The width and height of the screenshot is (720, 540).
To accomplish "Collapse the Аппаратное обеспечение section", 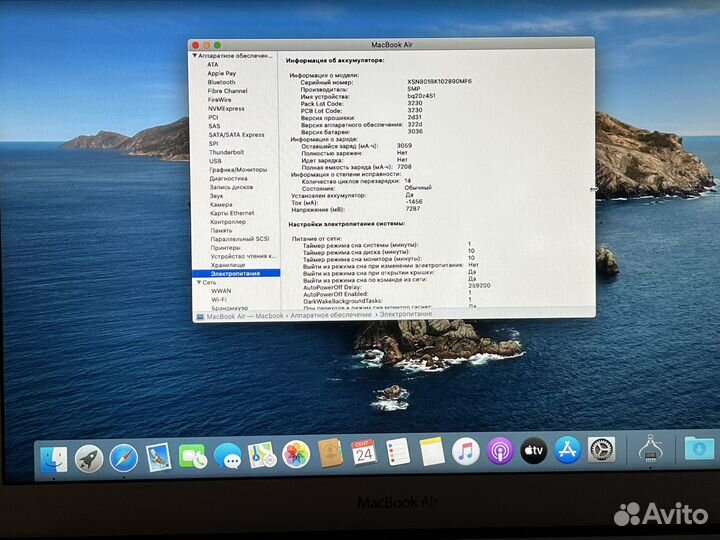I will click(x=195, y=56).
